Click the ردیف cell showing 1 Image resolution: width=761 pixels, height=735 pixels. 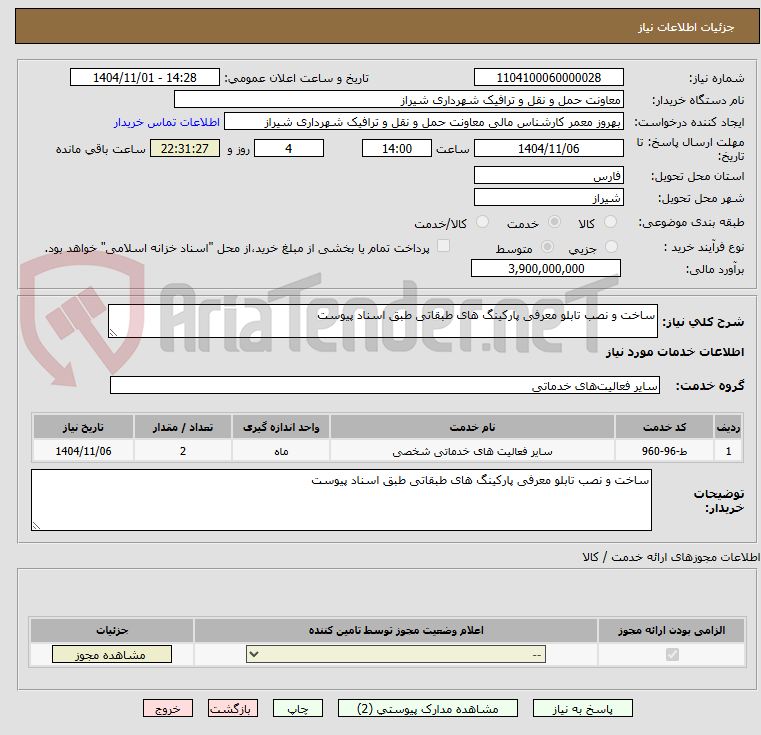(728, 451)
